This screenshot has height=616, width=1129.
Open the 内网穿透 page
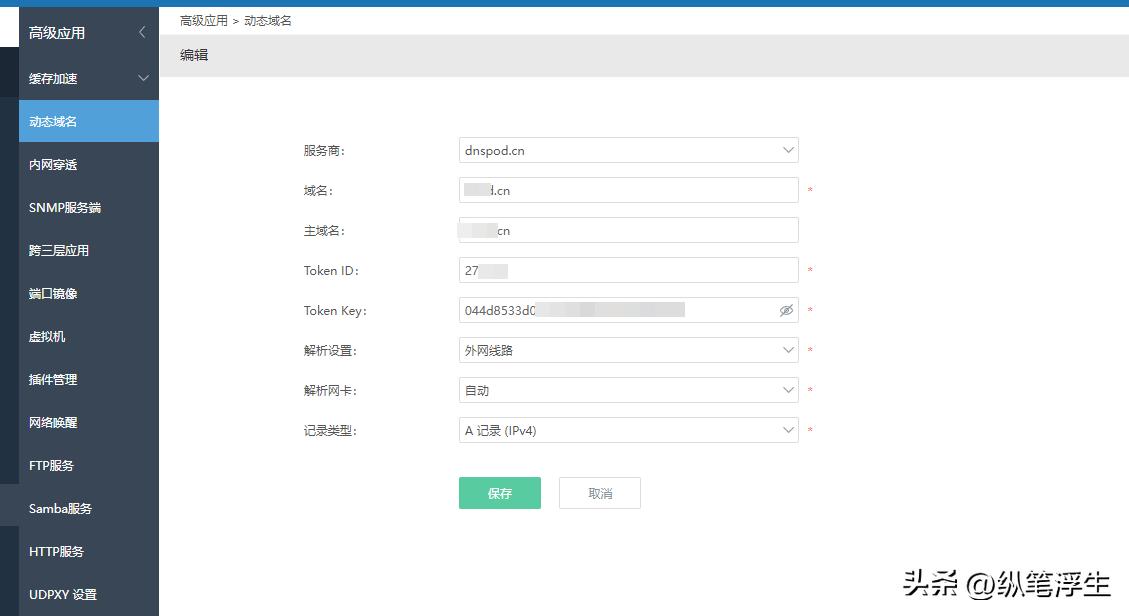[52, 164]
